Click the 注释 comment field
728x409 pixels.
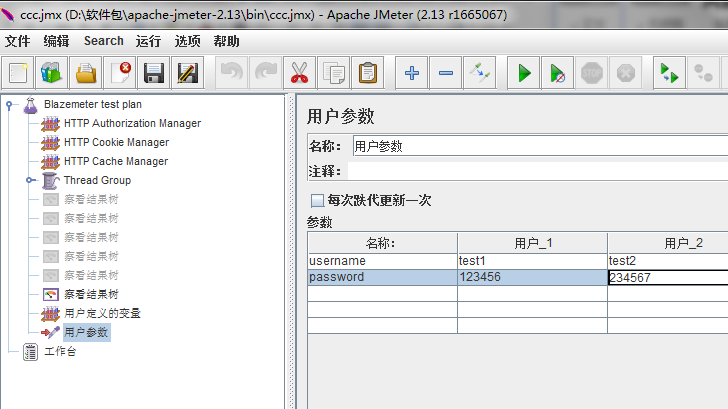pyautogui.click(x=538, y=171)
